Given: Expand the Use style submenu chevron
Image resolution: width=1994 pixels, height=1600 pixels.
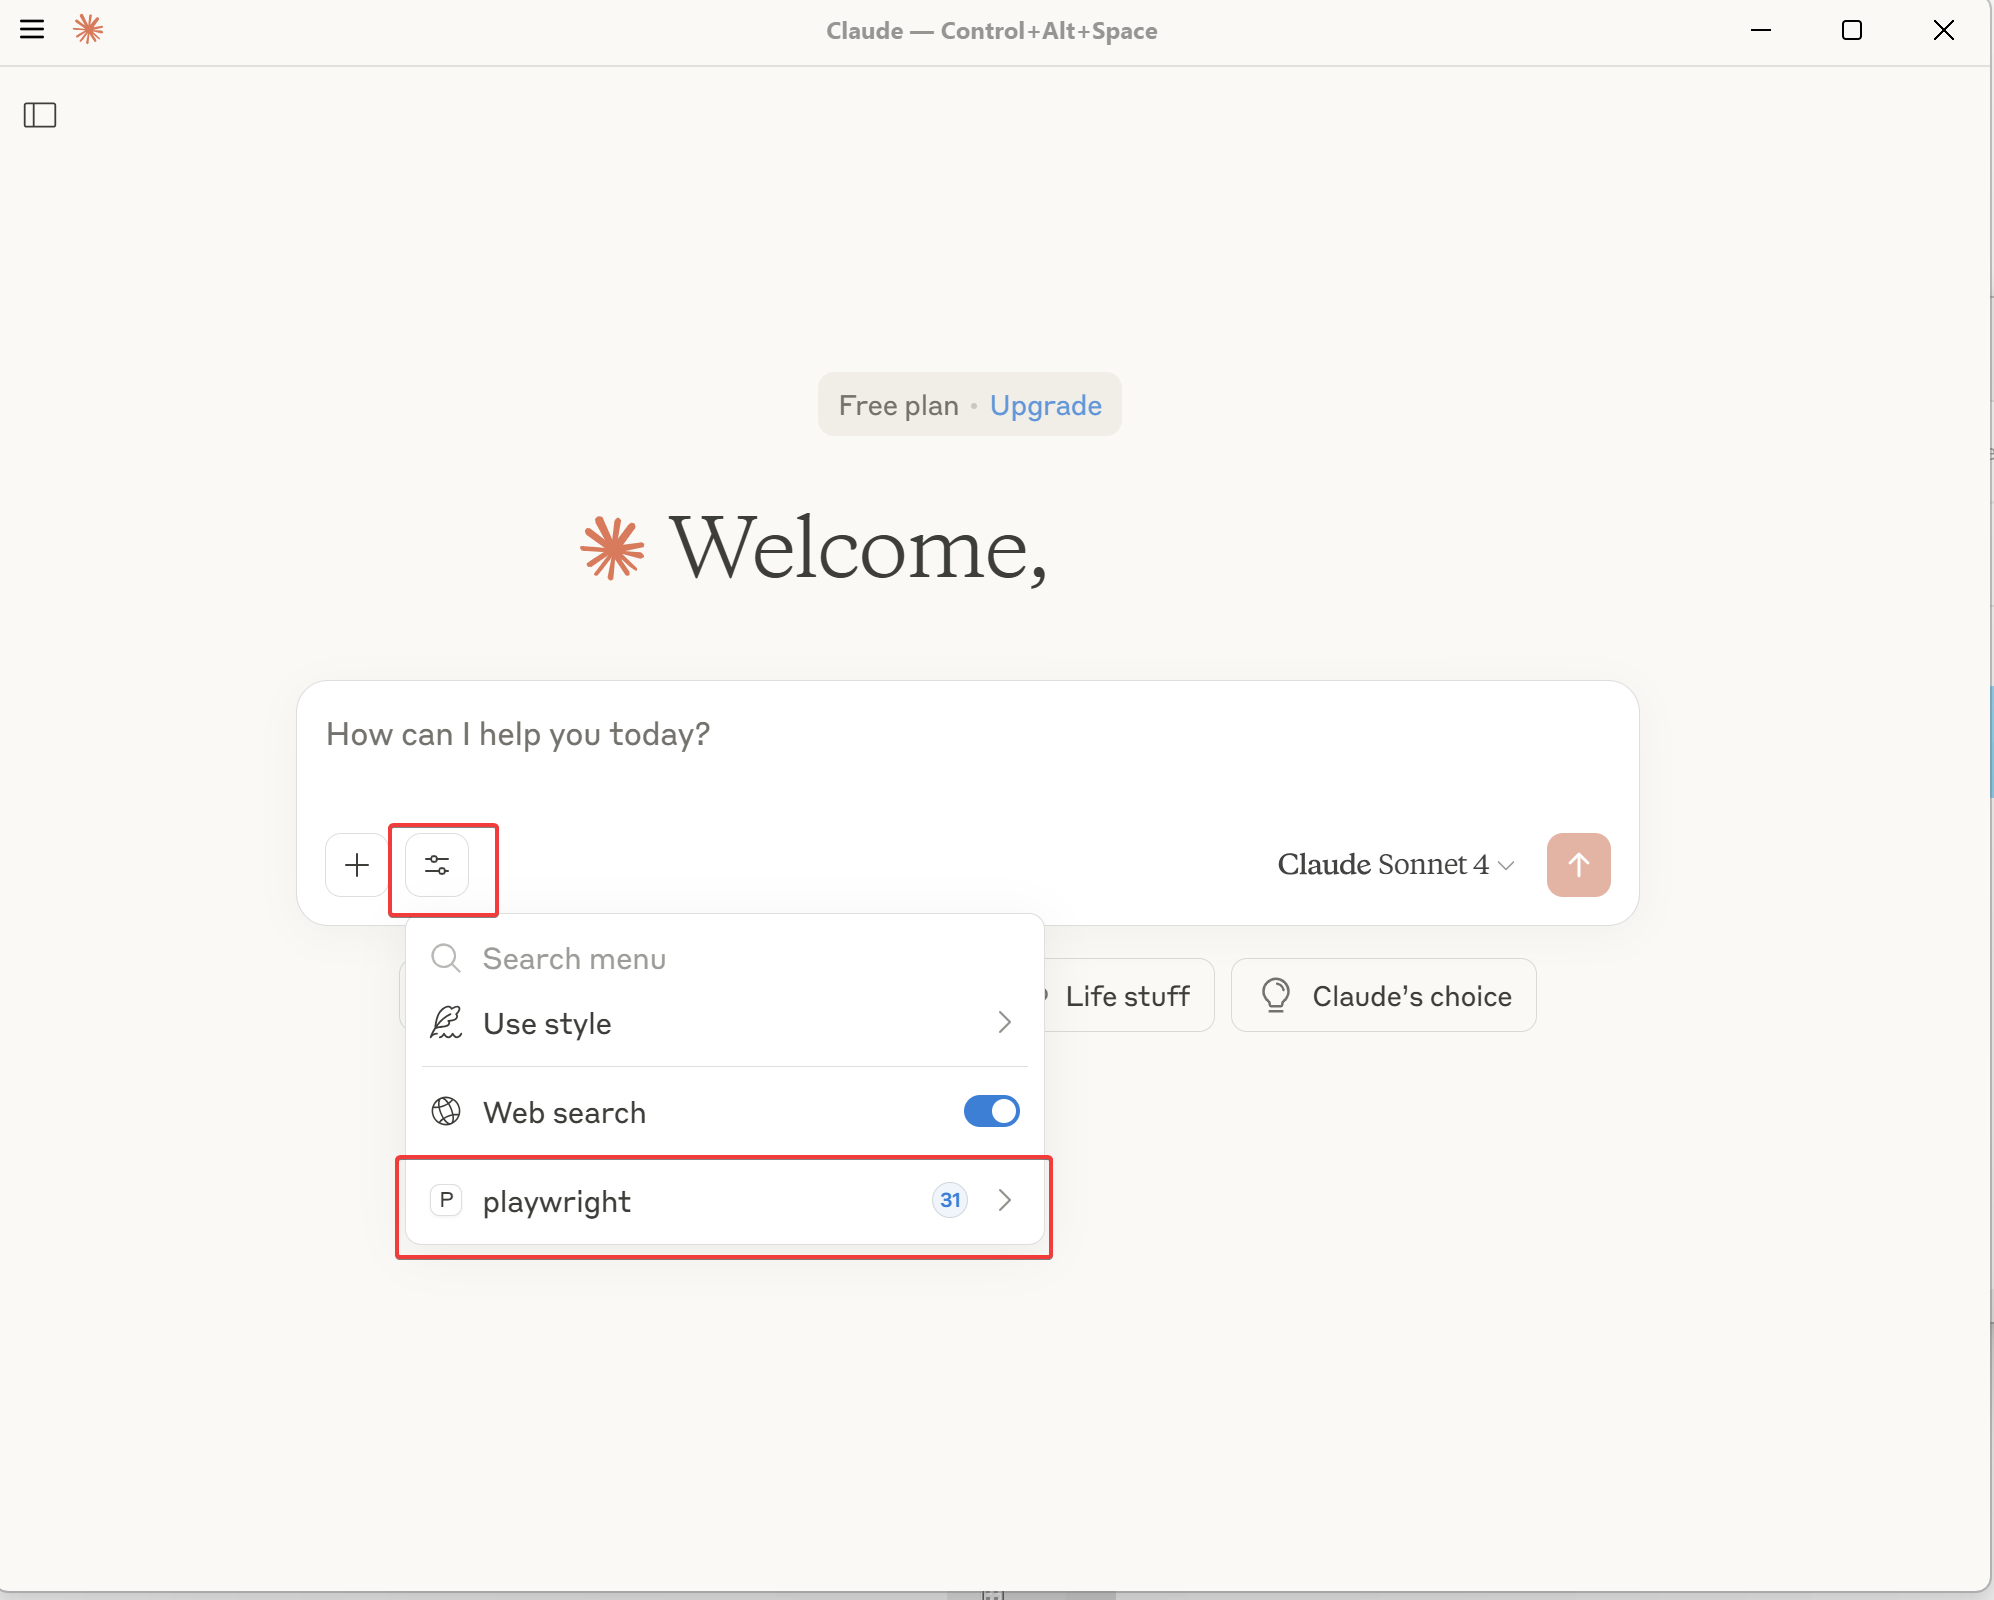Looking at the screenshot, I should coord(1005,1022).
